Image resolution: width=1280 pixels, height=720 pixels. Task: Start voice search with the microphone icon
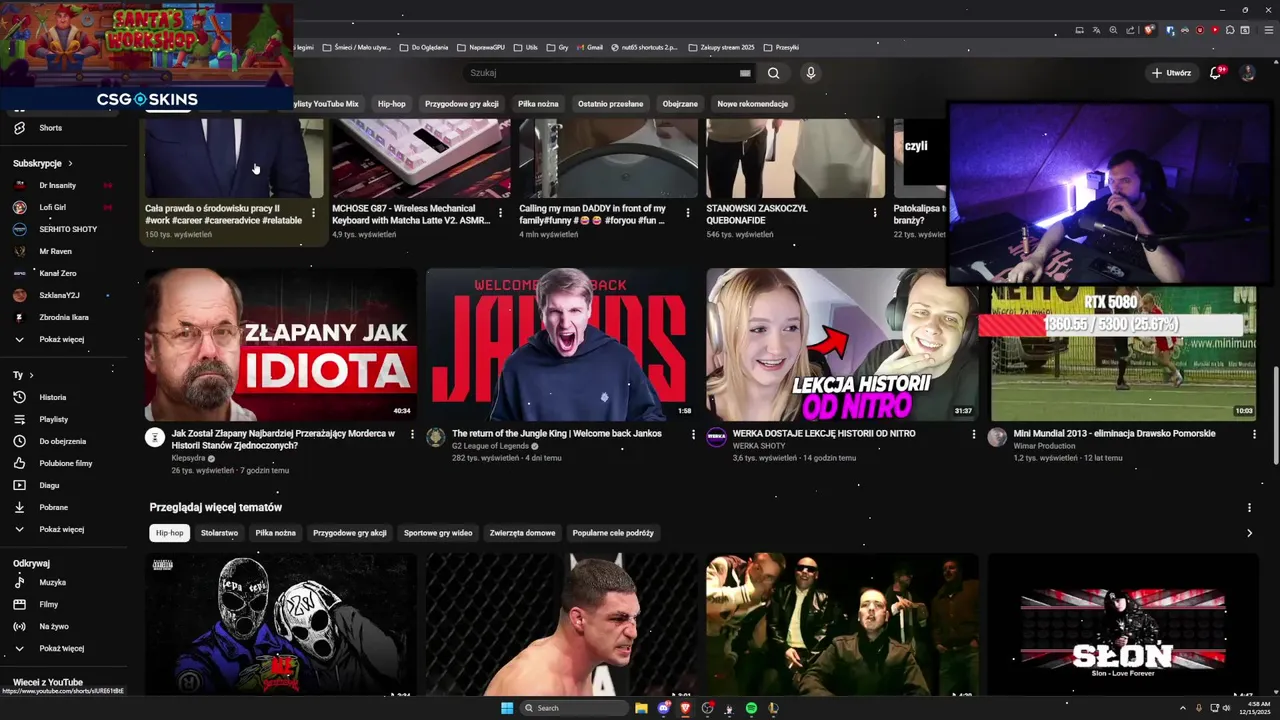[811, 73]
